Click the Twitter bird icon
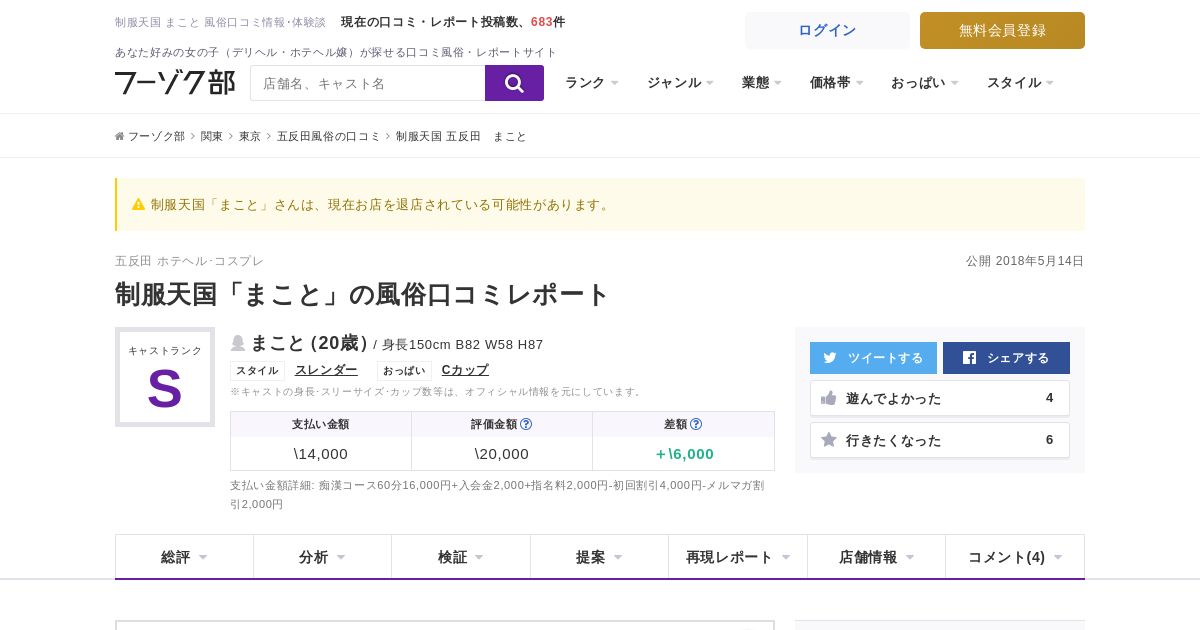The image size is (1200, 630). pos(830,358)
